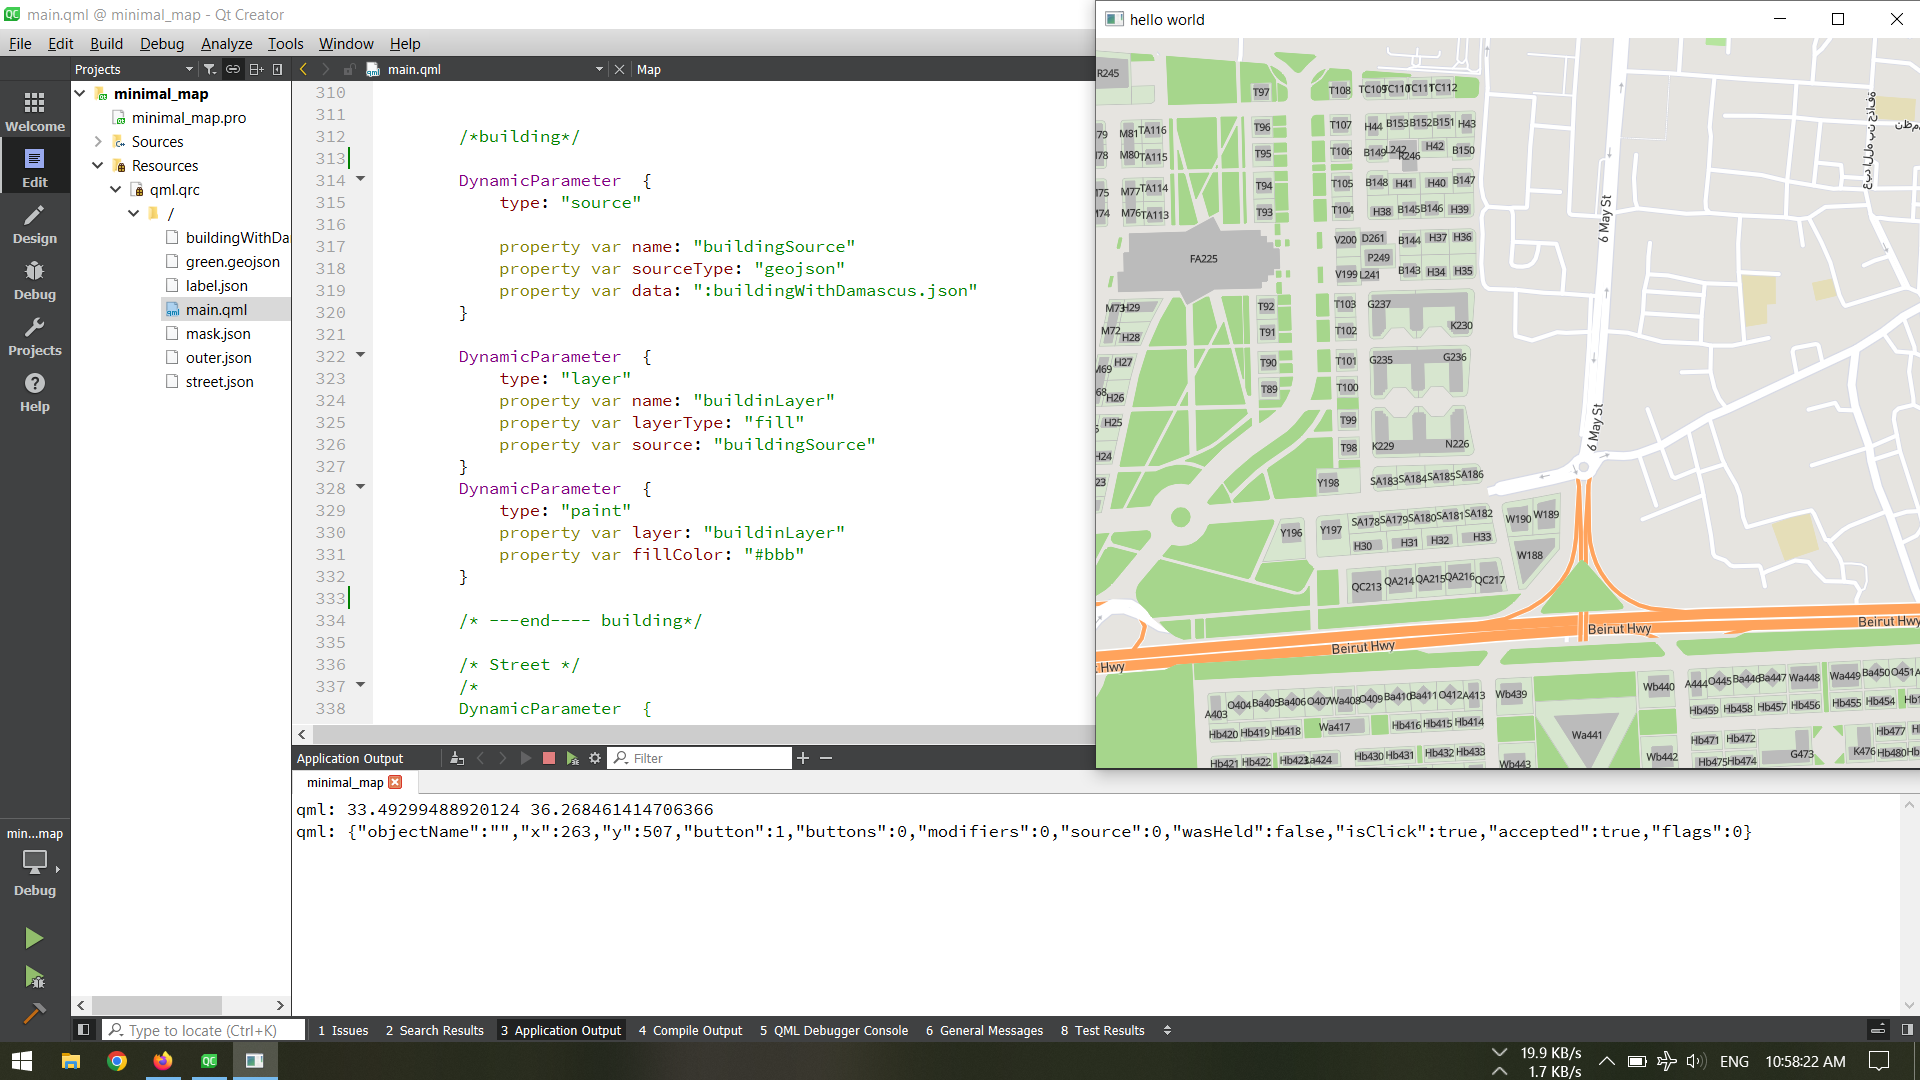Clear application output with broom icon
This screenshot has width=1920, height=1080.
457,758
